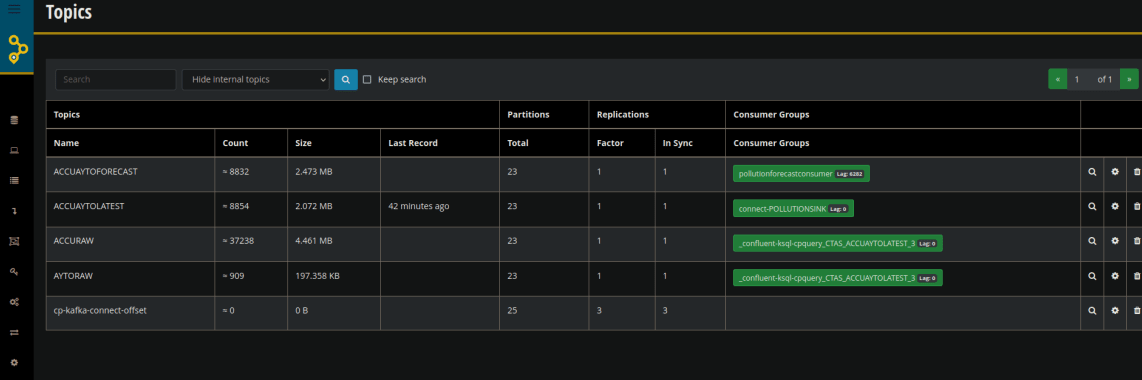Expand the Hide internal topics dropdown

pos(256,79)
